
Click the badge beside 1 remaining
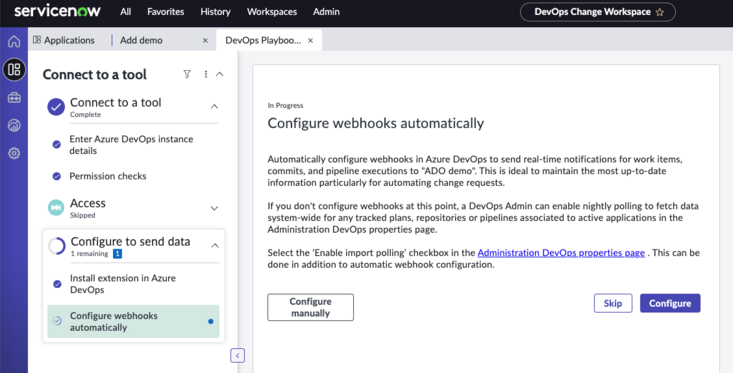[x=117, y=254]
